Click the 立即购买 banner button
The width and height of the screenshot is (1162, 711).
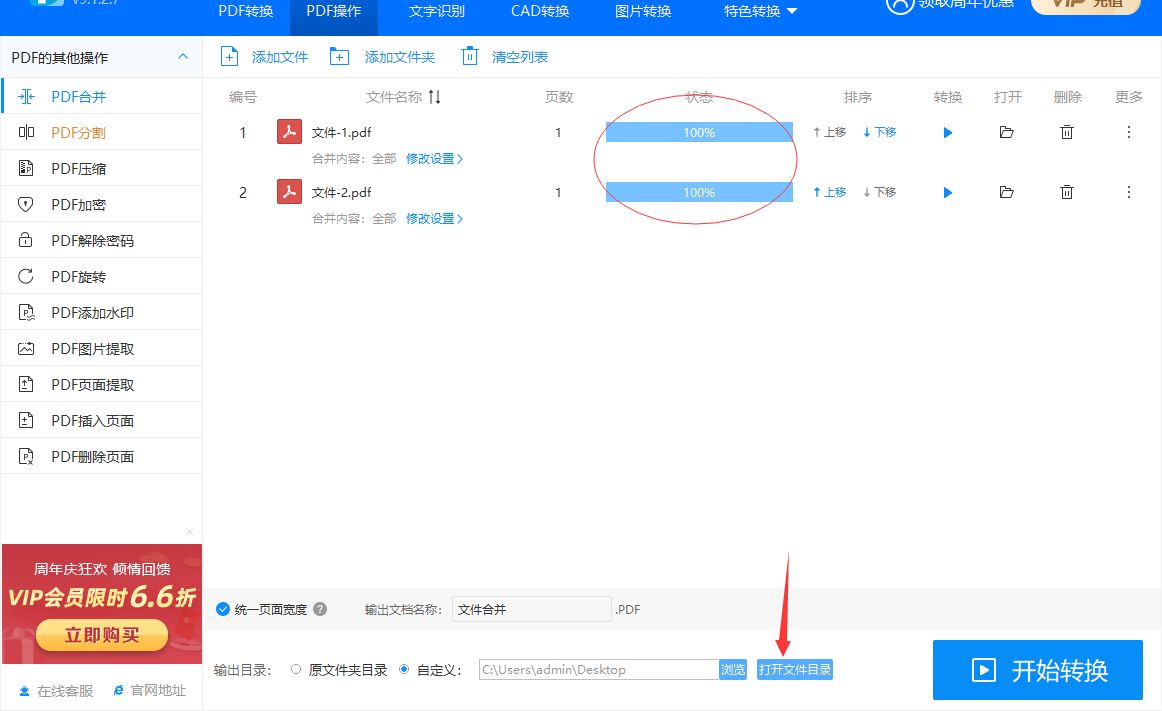(x=102, y=635)
